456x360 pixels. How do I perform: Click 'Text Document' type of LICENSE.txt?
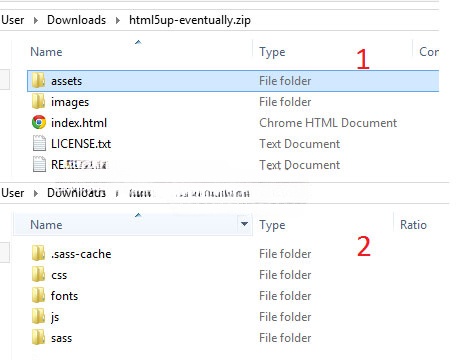coord(300,144)
